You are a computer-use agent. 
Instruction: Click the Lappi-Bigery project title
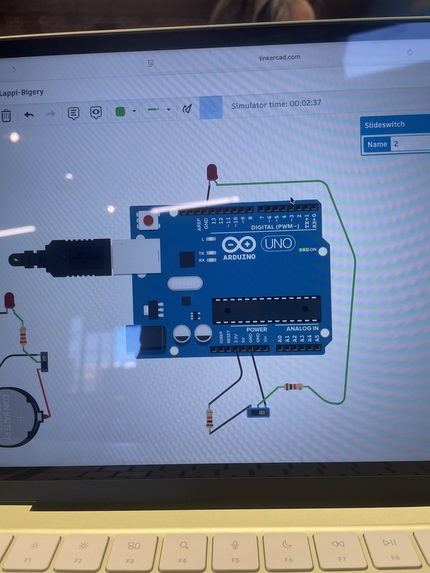pos(22,92)
